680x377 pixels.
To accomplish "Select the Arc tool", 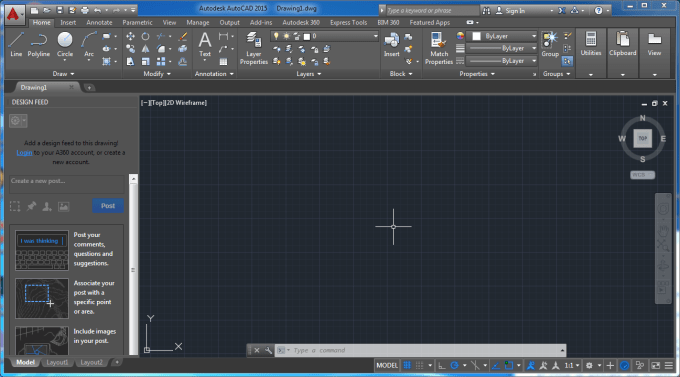I will pos(89,44).
